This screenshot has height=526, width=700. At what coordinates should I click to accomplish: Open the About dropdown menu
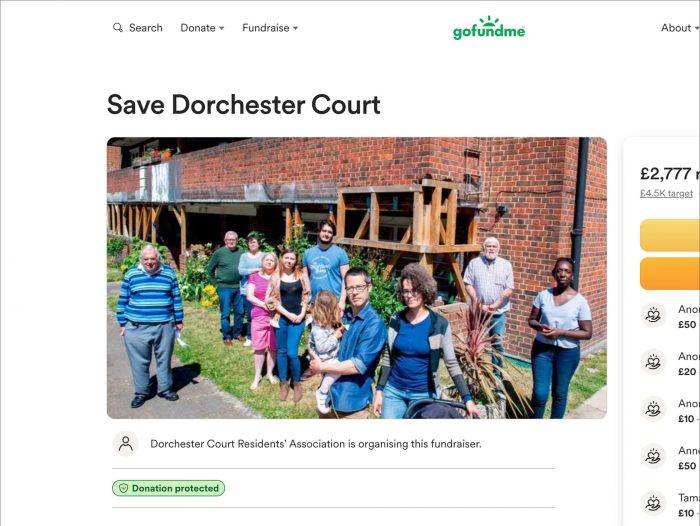(x=680, y=28)
